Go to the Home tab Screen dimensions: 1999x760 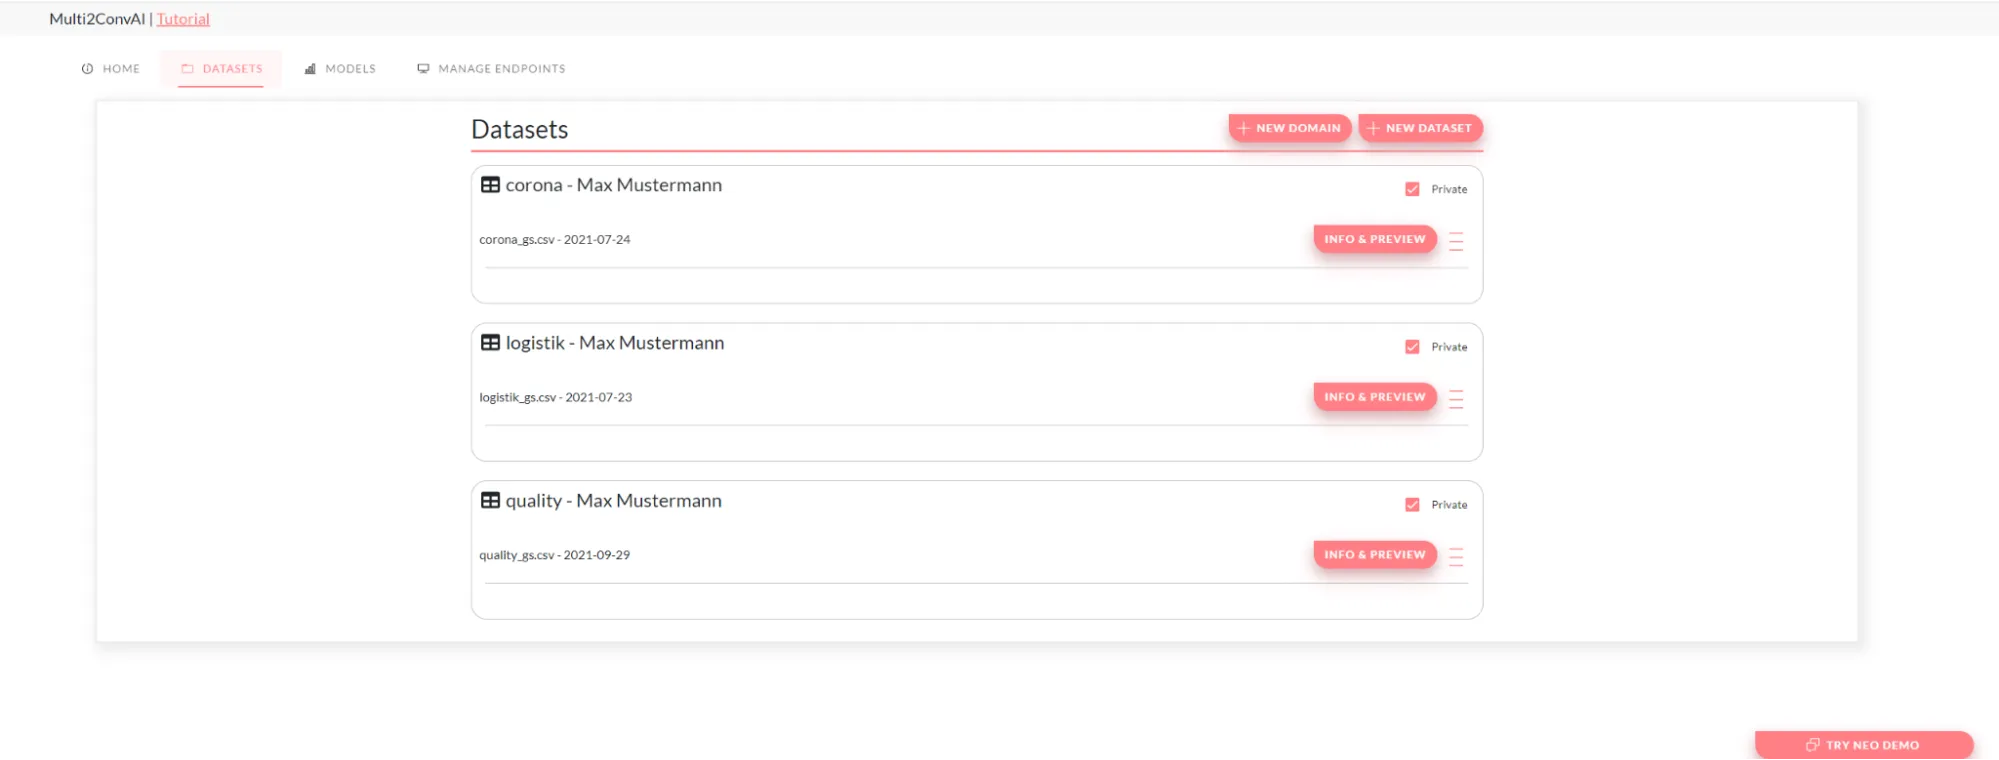click(x=111, y=69)
